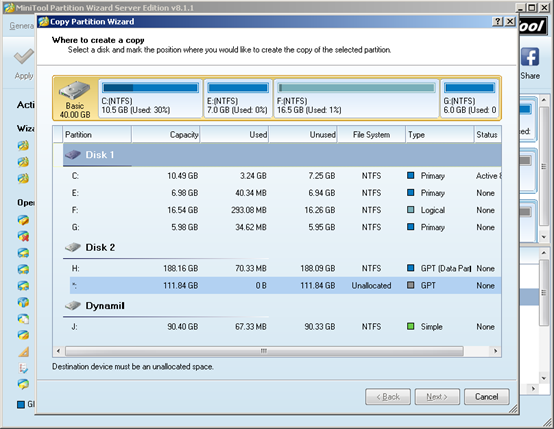Close the Copy Partition Wizard dialog
Screen dimensions: 554x429
510,22
